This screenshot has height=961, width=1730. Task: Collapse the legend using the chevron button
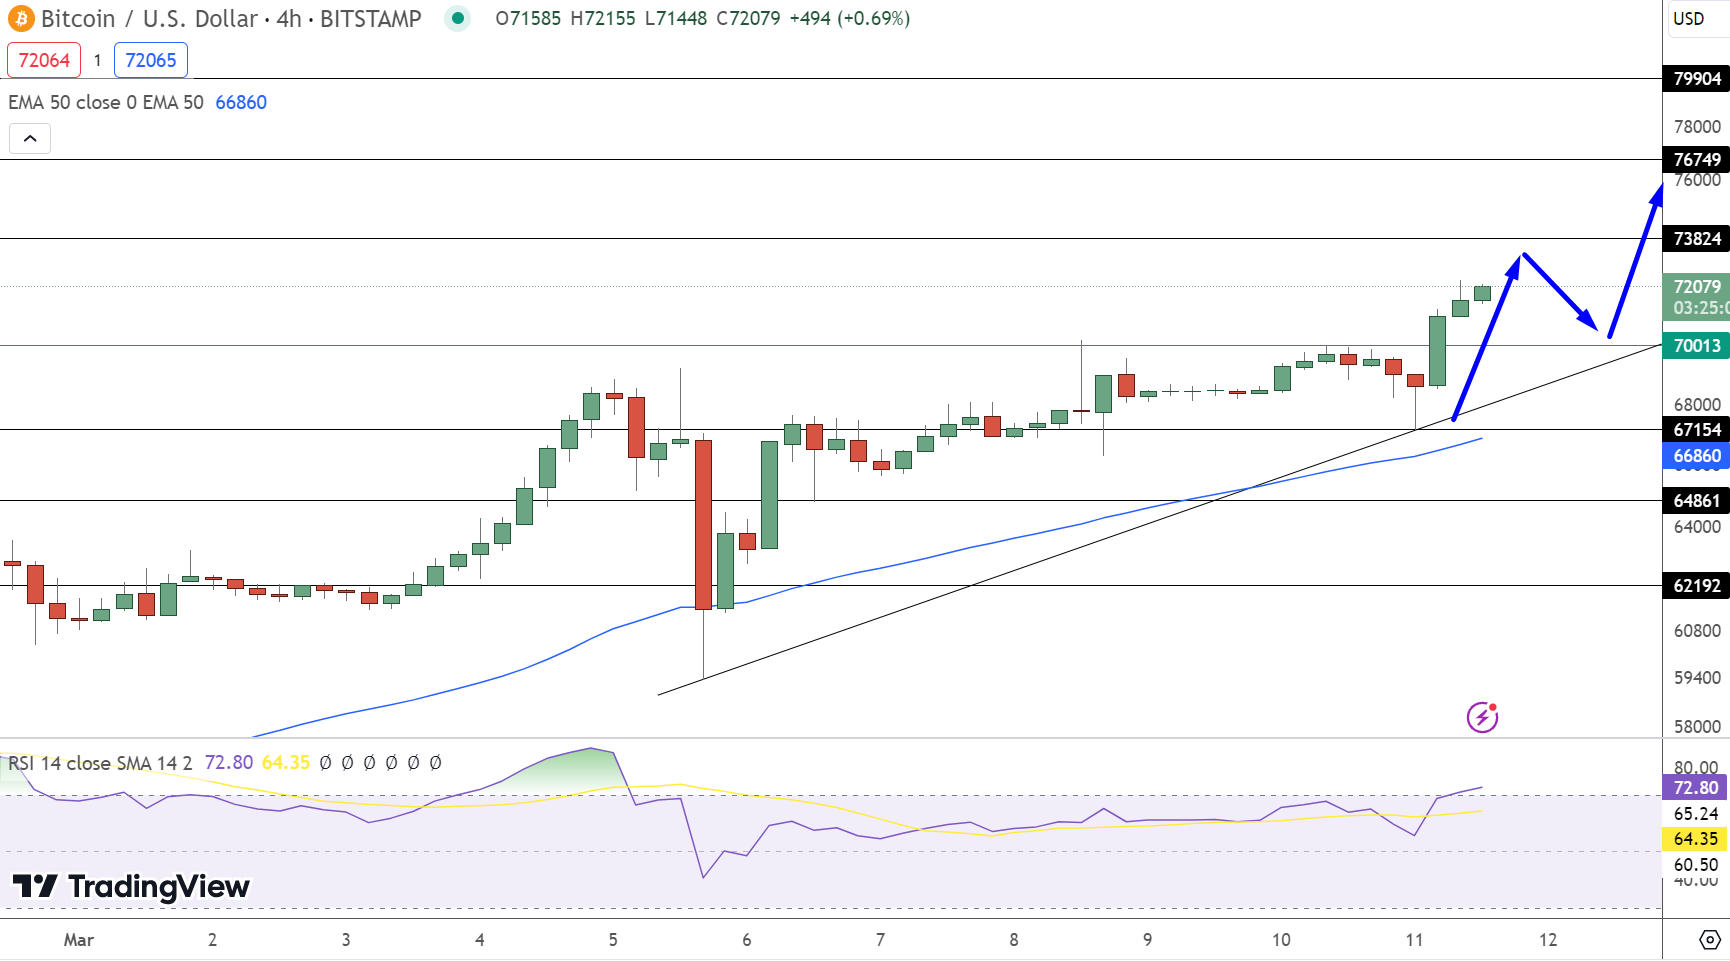(x=30, y=138)
